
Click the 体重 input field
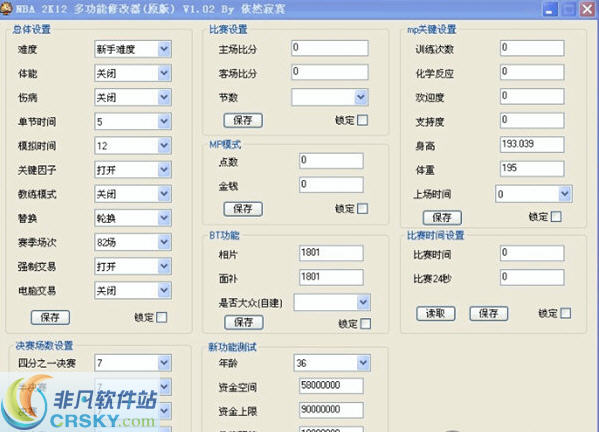[x=532, y=169]
